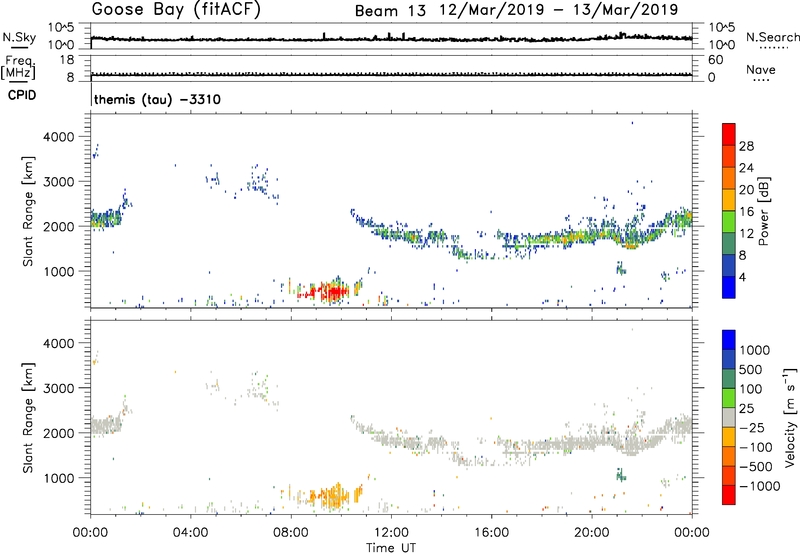Click the Power colorbar '16' tick label

746,212
